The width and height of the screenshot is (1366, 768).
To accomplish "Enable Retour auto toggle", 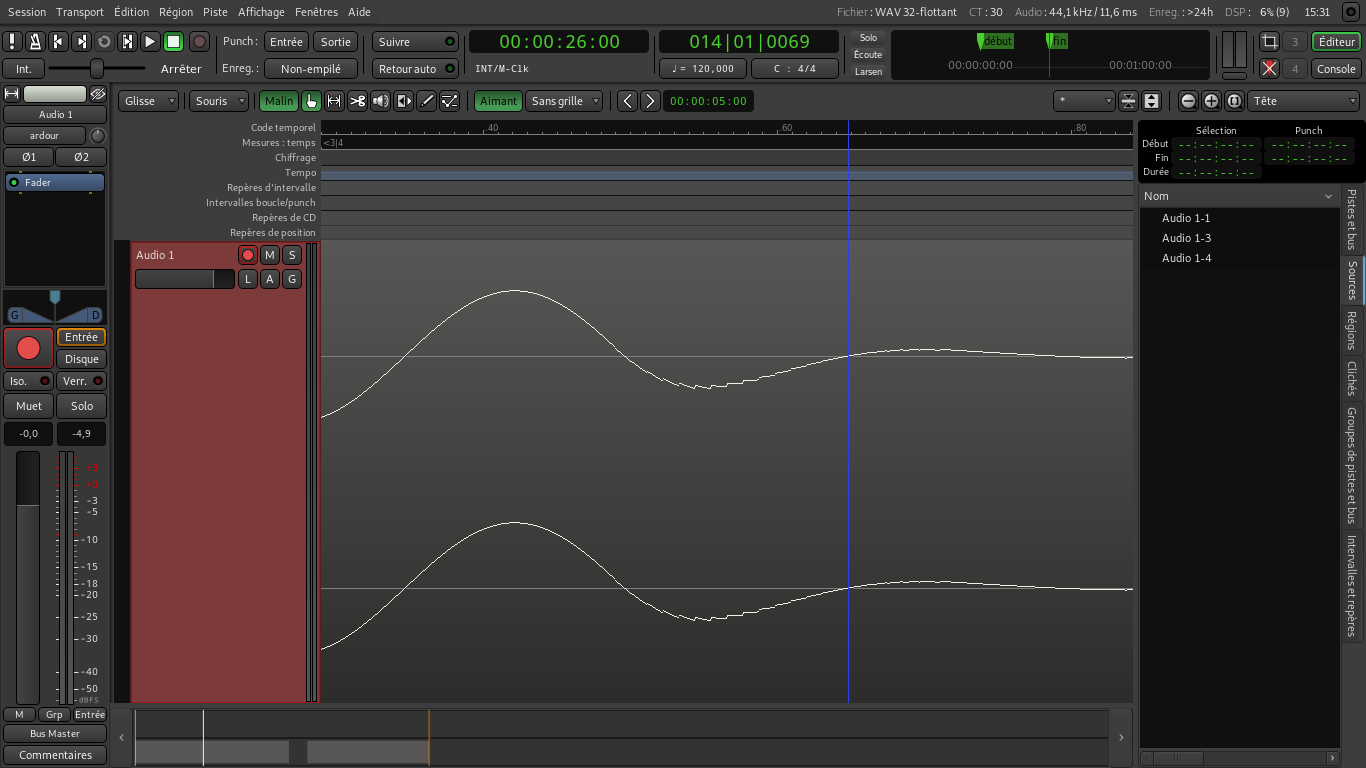I will [x=415, y=69].
